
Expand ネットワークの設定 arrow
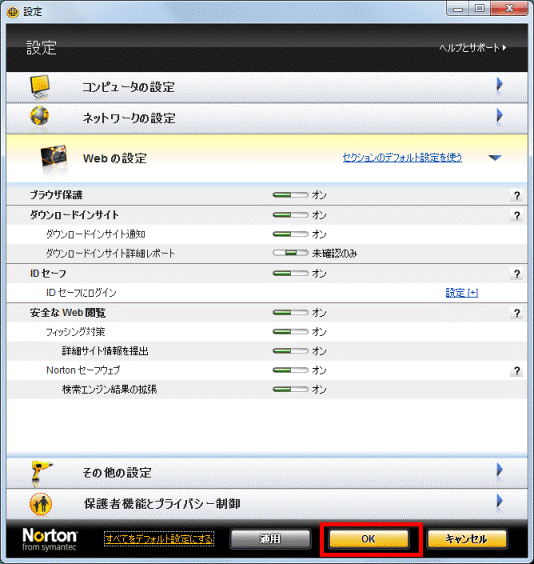(499, 116)
